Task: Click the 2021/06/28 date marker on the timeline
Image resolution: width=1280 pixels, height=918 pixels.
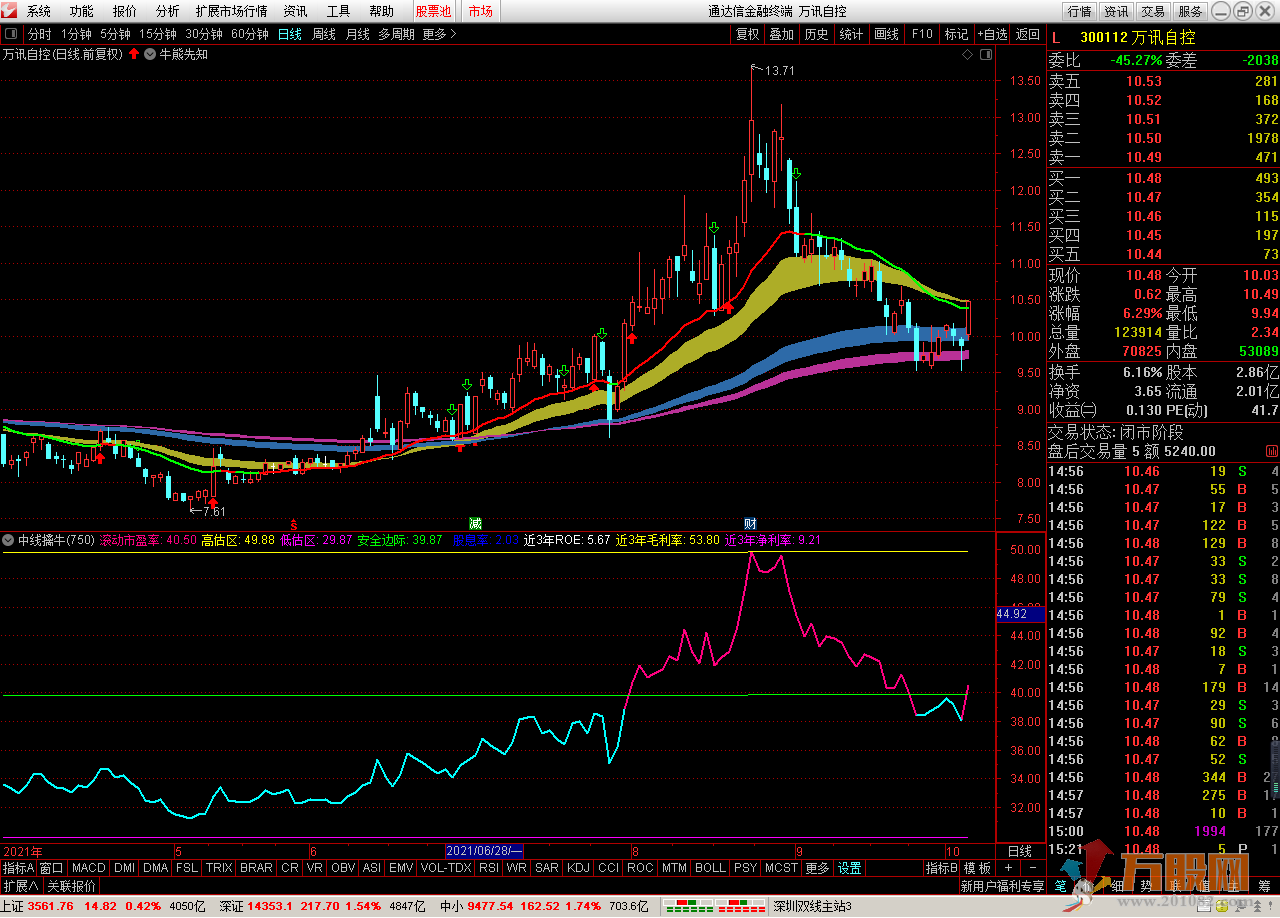Action: (x=485, y=851)
